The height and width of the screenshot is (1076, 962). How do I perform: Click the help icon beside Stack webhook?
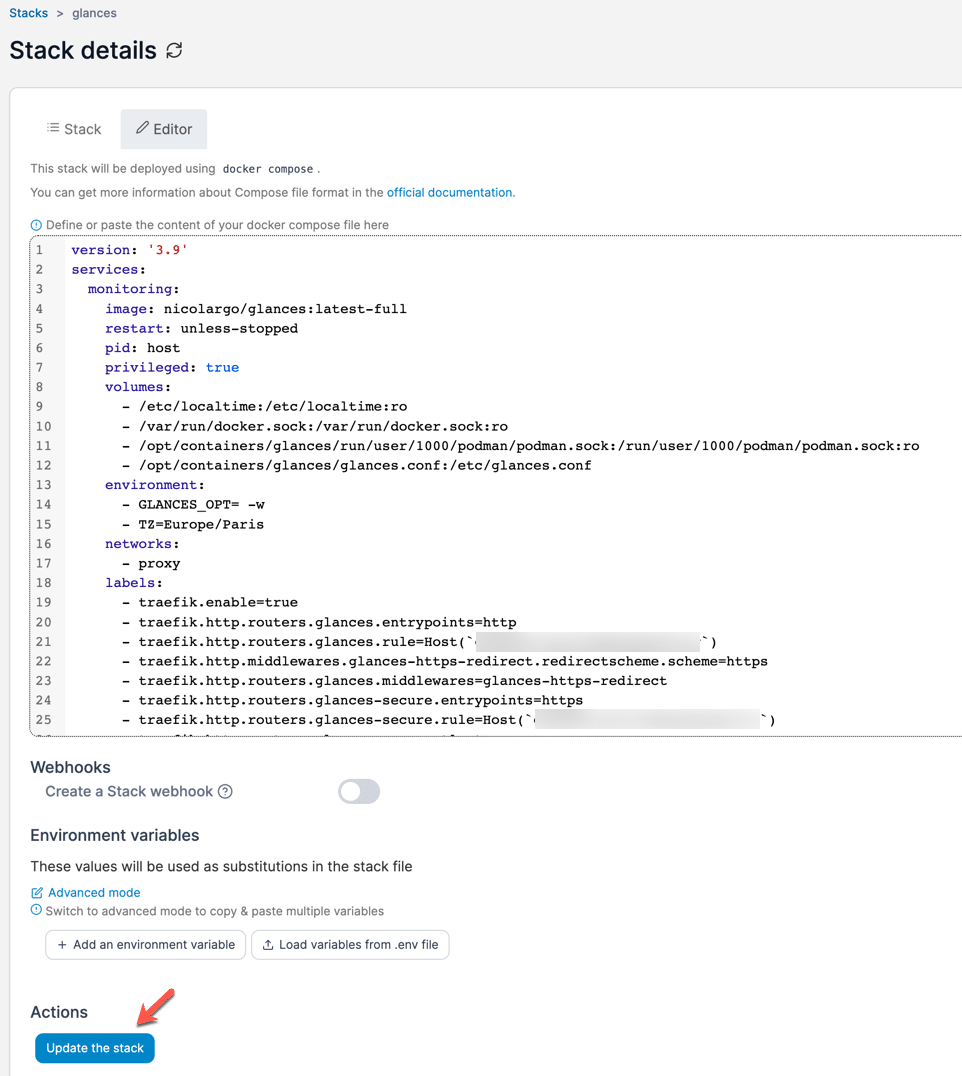(x=225, y=791)
